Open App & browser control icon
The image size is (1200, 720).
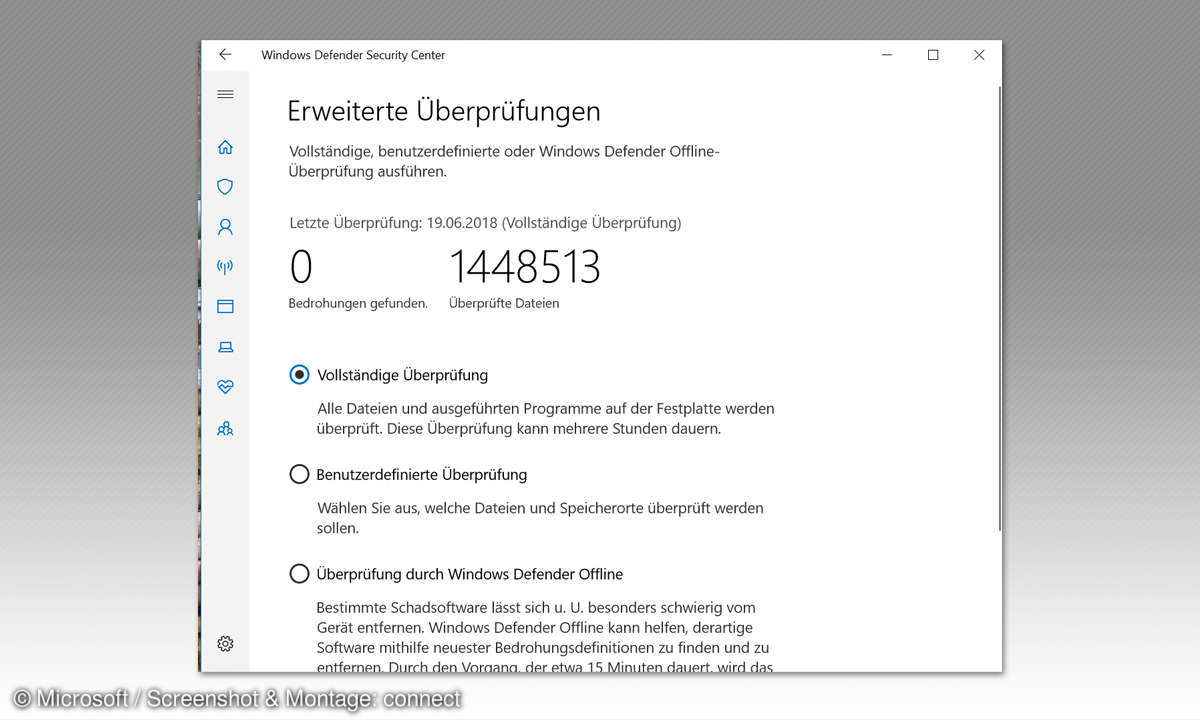point(225,307)
